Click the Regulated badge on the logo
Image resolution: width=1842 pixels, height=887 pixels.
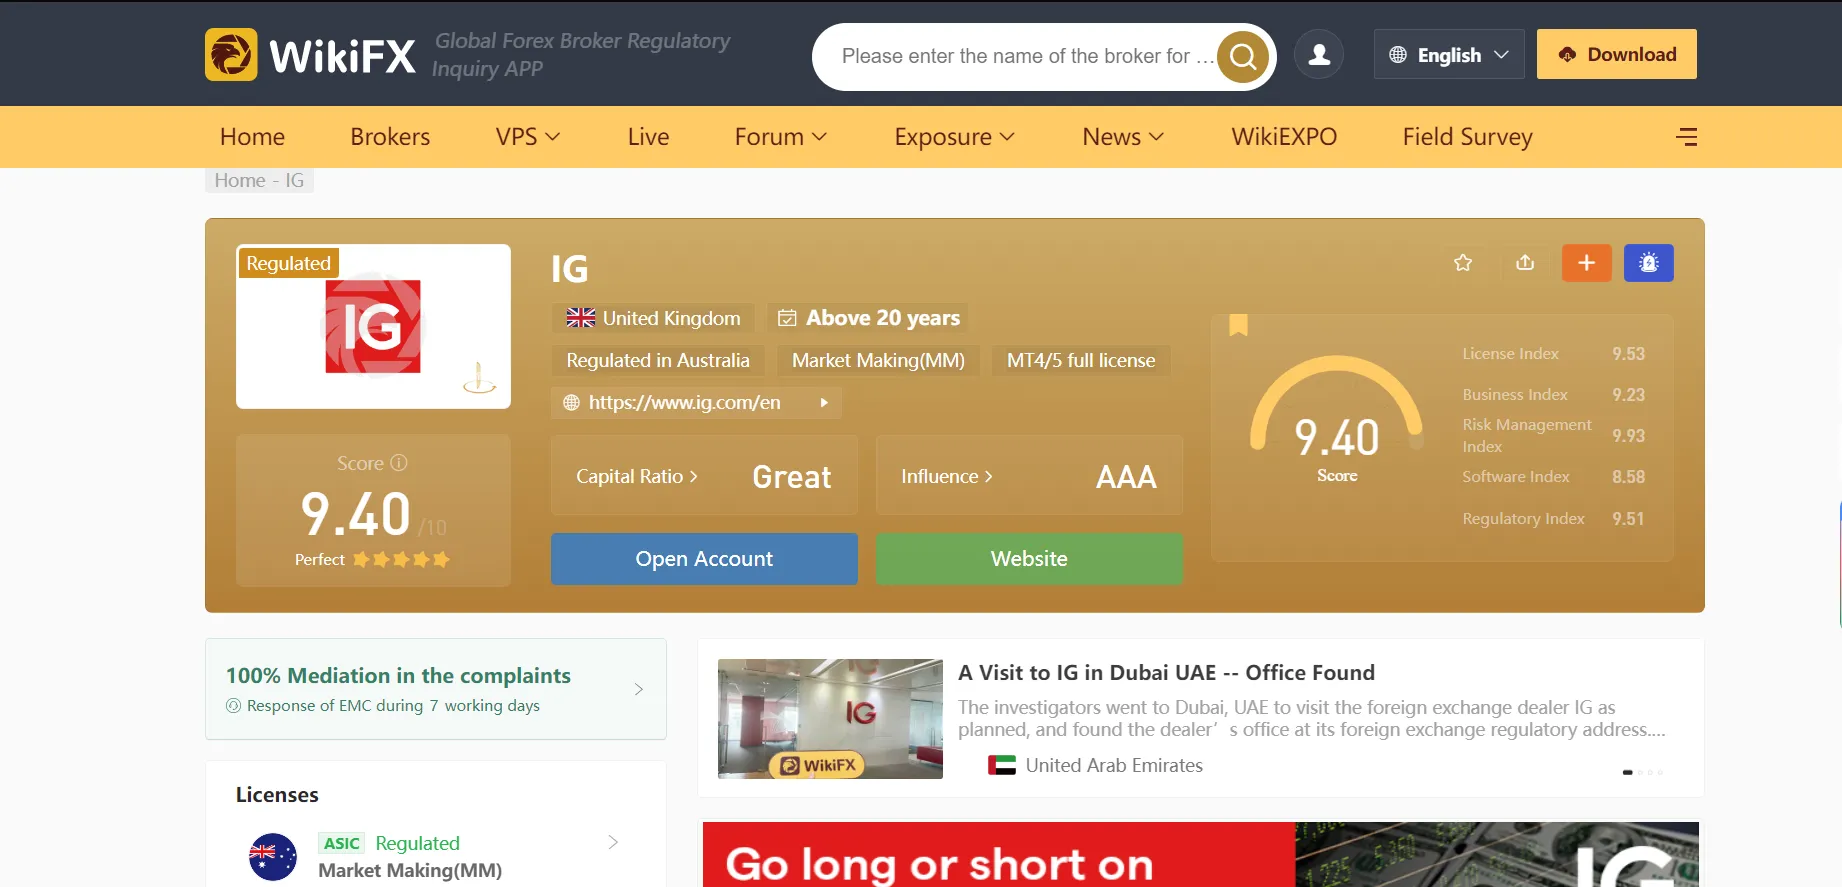(288, 263)
